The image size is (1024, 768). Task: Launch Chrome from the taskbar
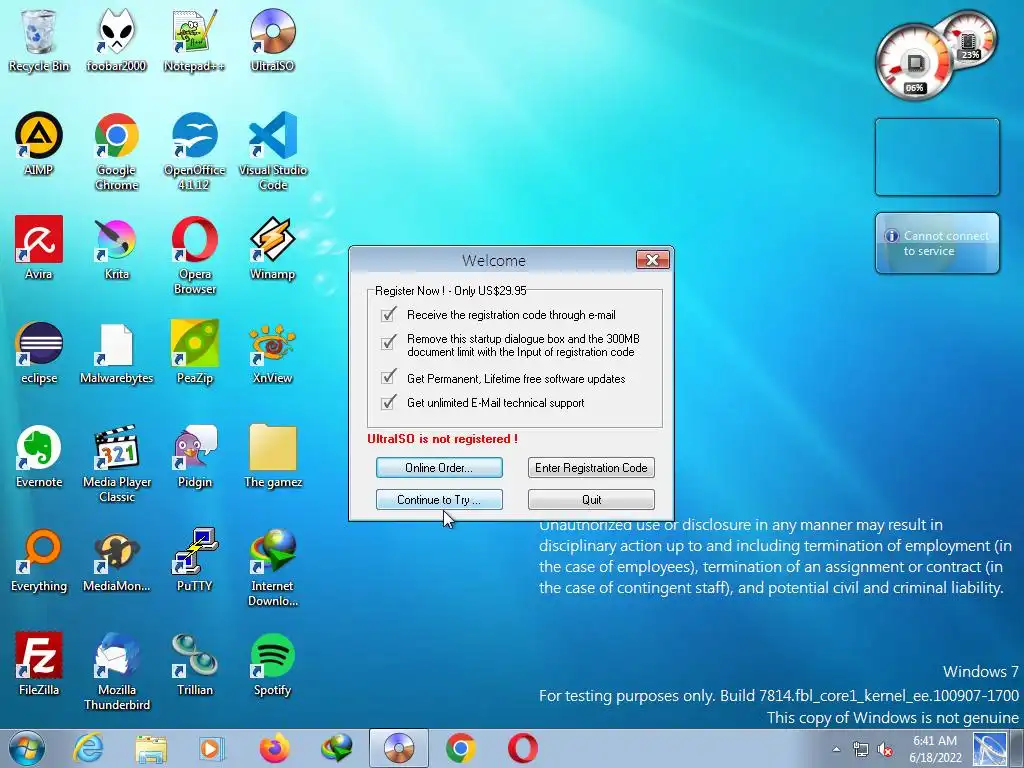461,748
